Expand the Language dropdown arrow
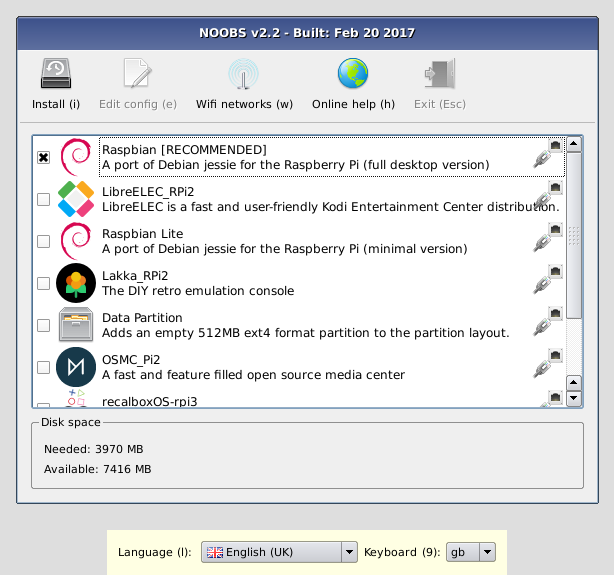 349,552
